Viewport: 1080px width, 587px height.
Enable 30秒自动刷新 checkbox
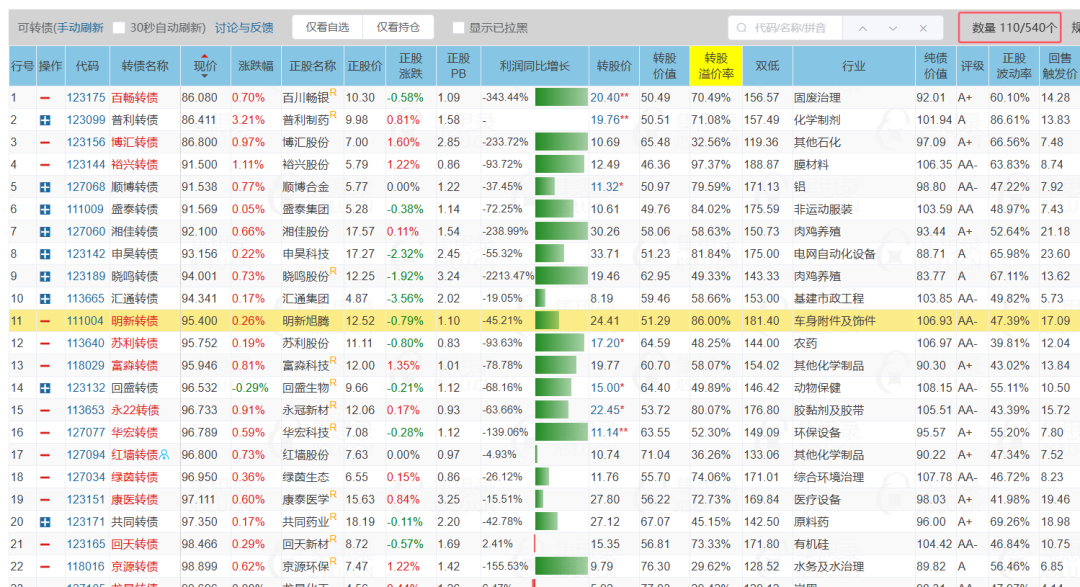118,28
